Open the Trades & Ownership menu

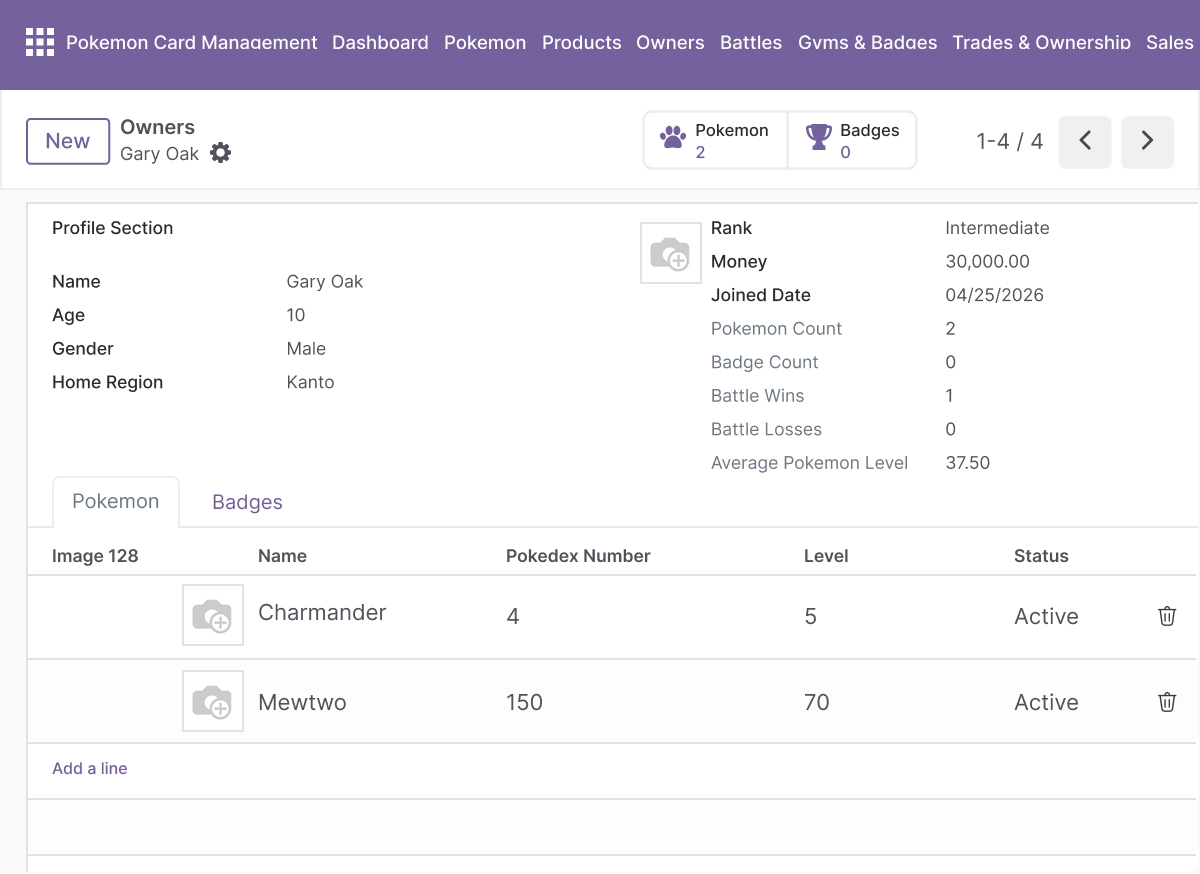[x=1042, y=42]
